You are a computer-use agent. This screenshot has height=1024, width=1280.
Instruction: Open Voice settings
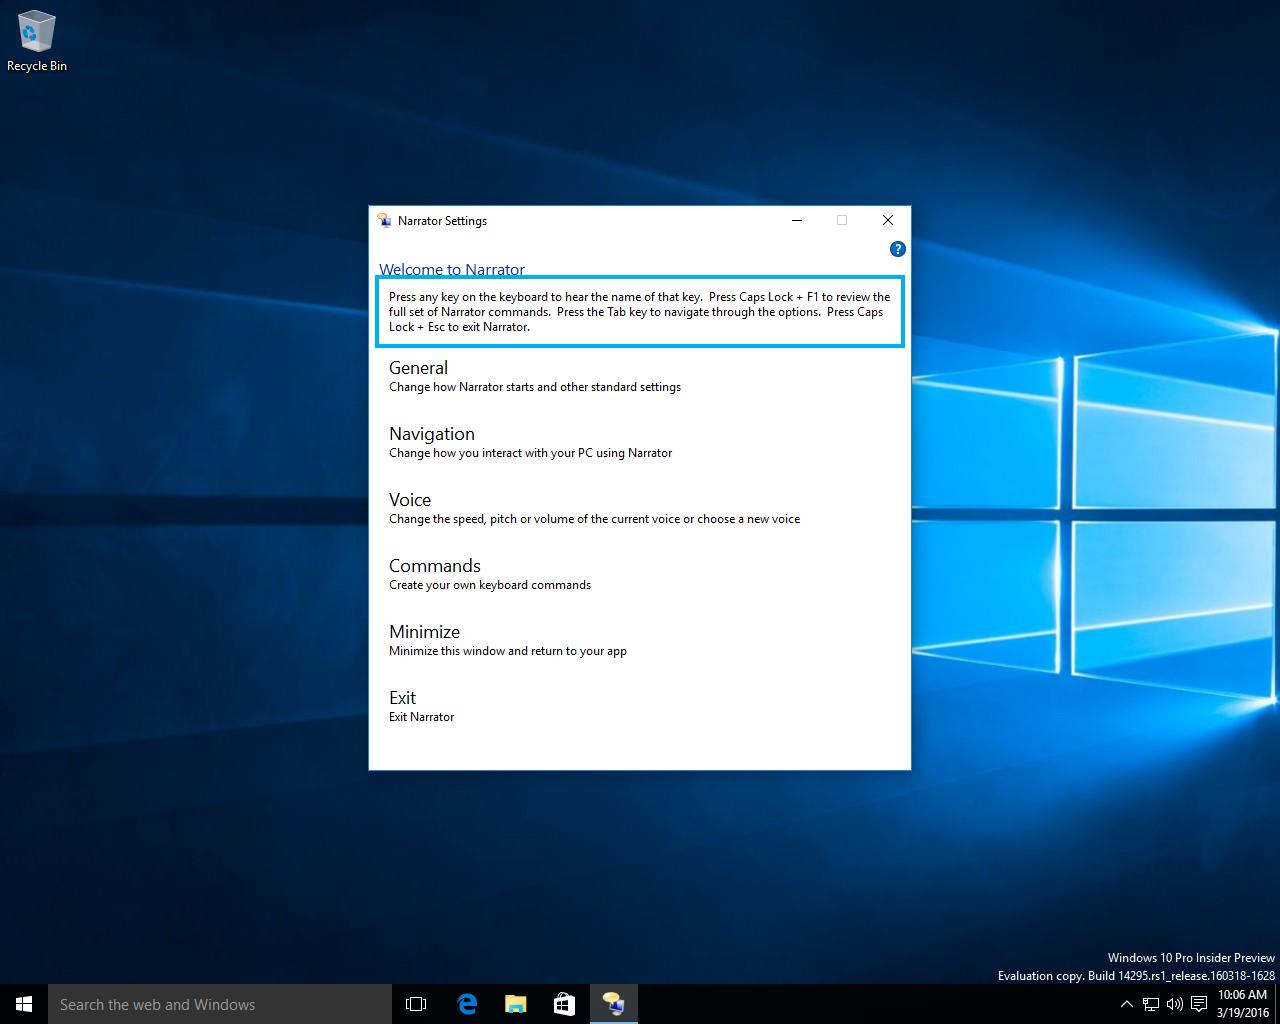pos(594,508)
